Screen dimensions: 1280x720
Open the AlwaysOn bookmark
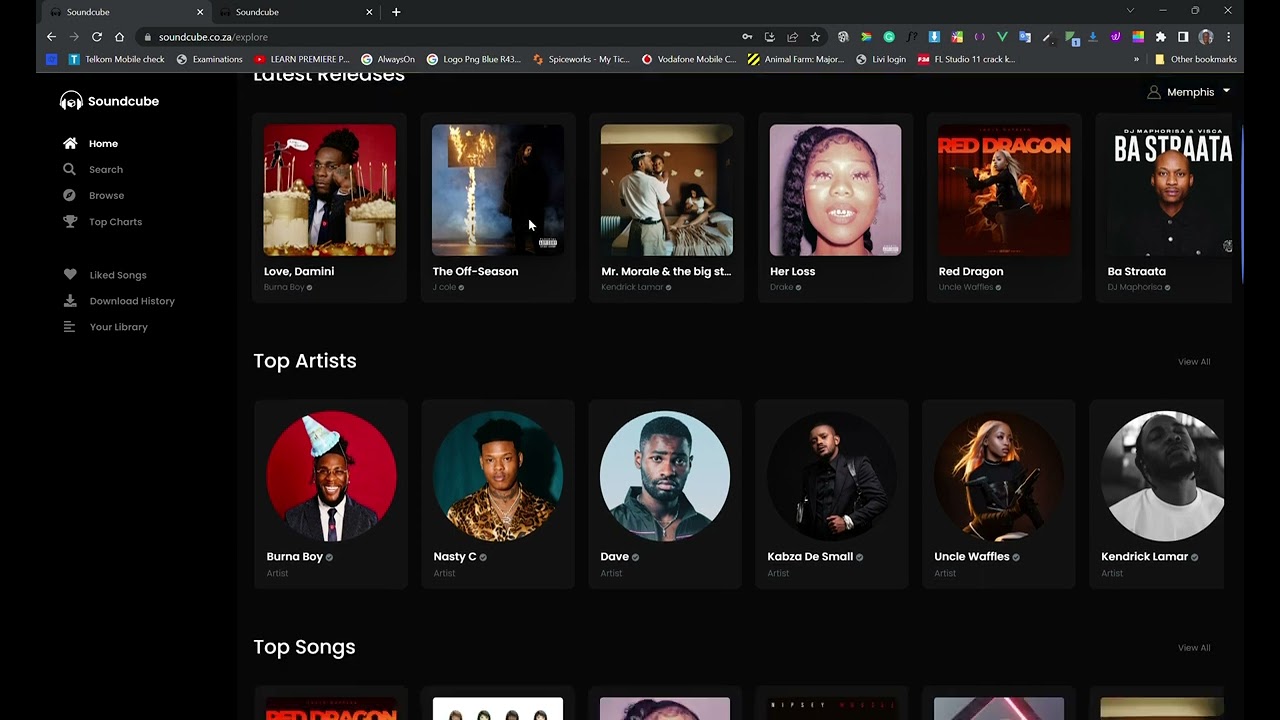(388, 59)
